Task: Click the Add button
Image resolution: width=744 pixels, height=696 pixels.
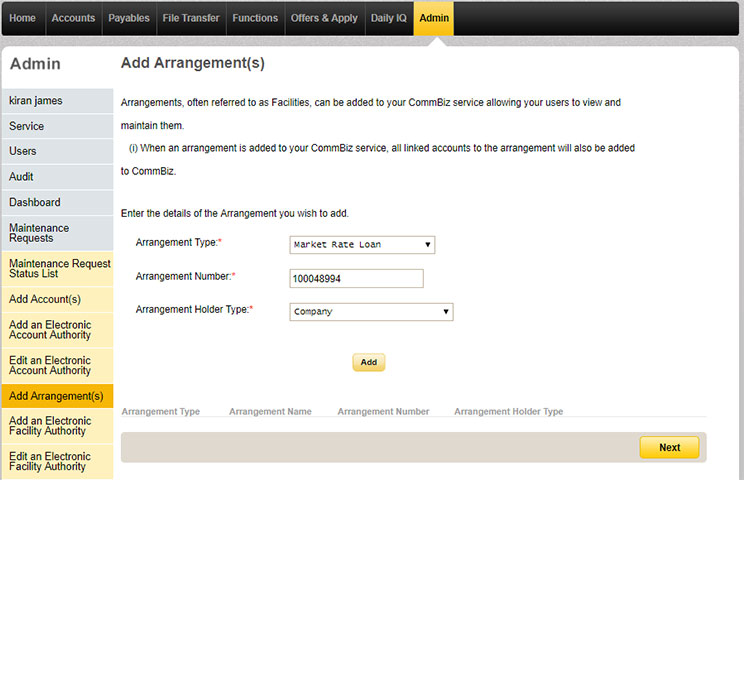Action: tap(369, 362)
